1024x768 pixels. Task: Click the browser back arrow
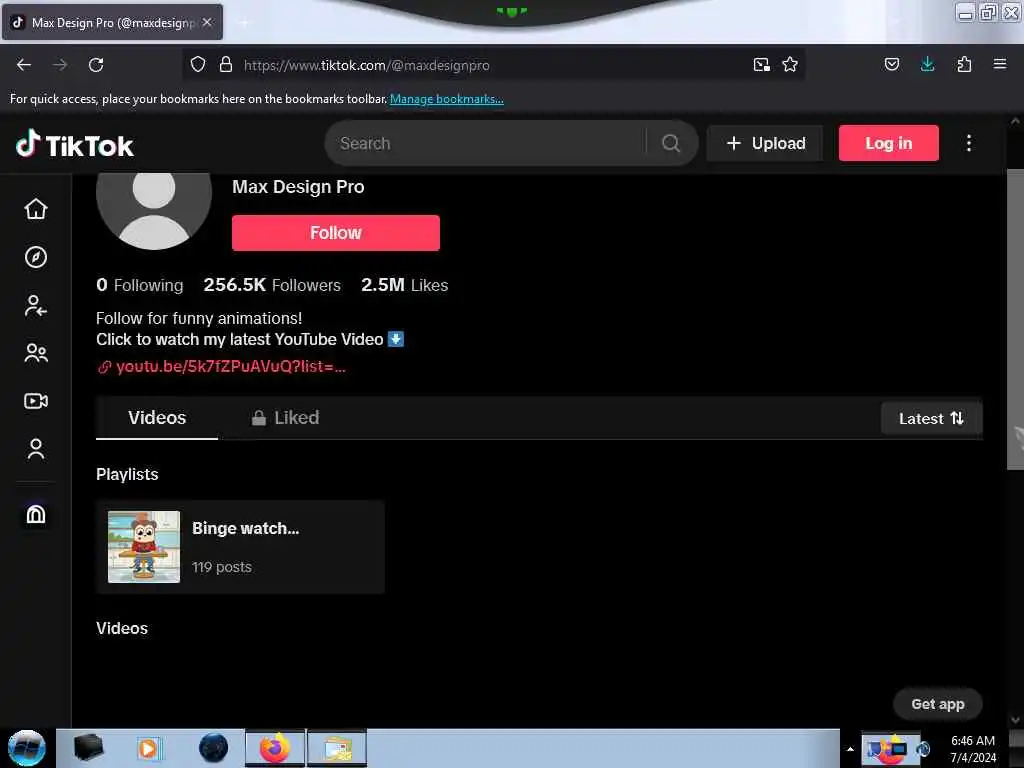coord(24,65)
